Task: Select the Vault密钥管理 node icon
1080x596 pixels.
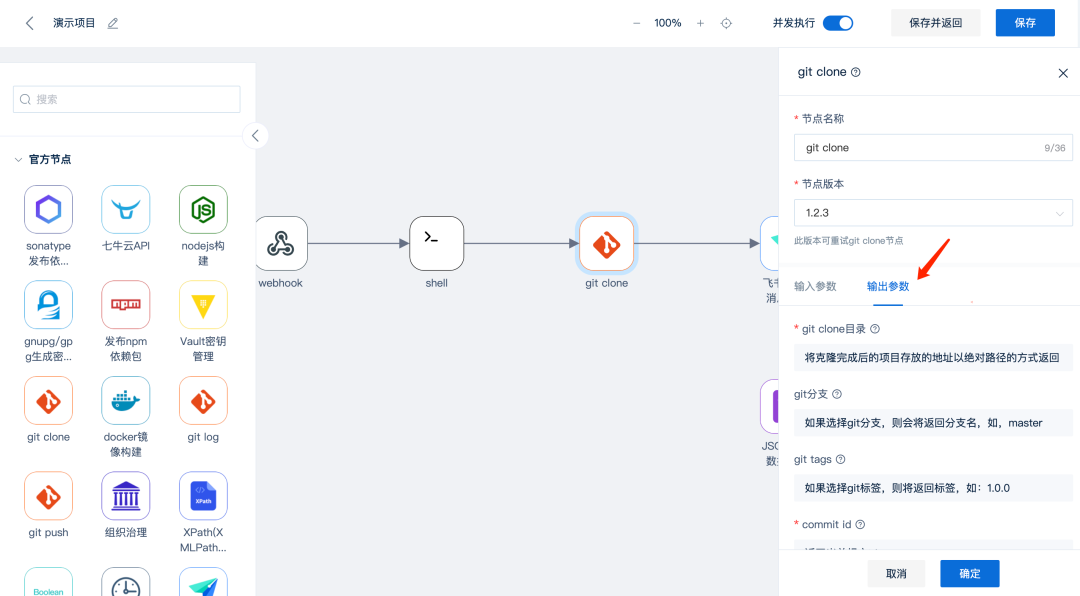Action: 203,305
